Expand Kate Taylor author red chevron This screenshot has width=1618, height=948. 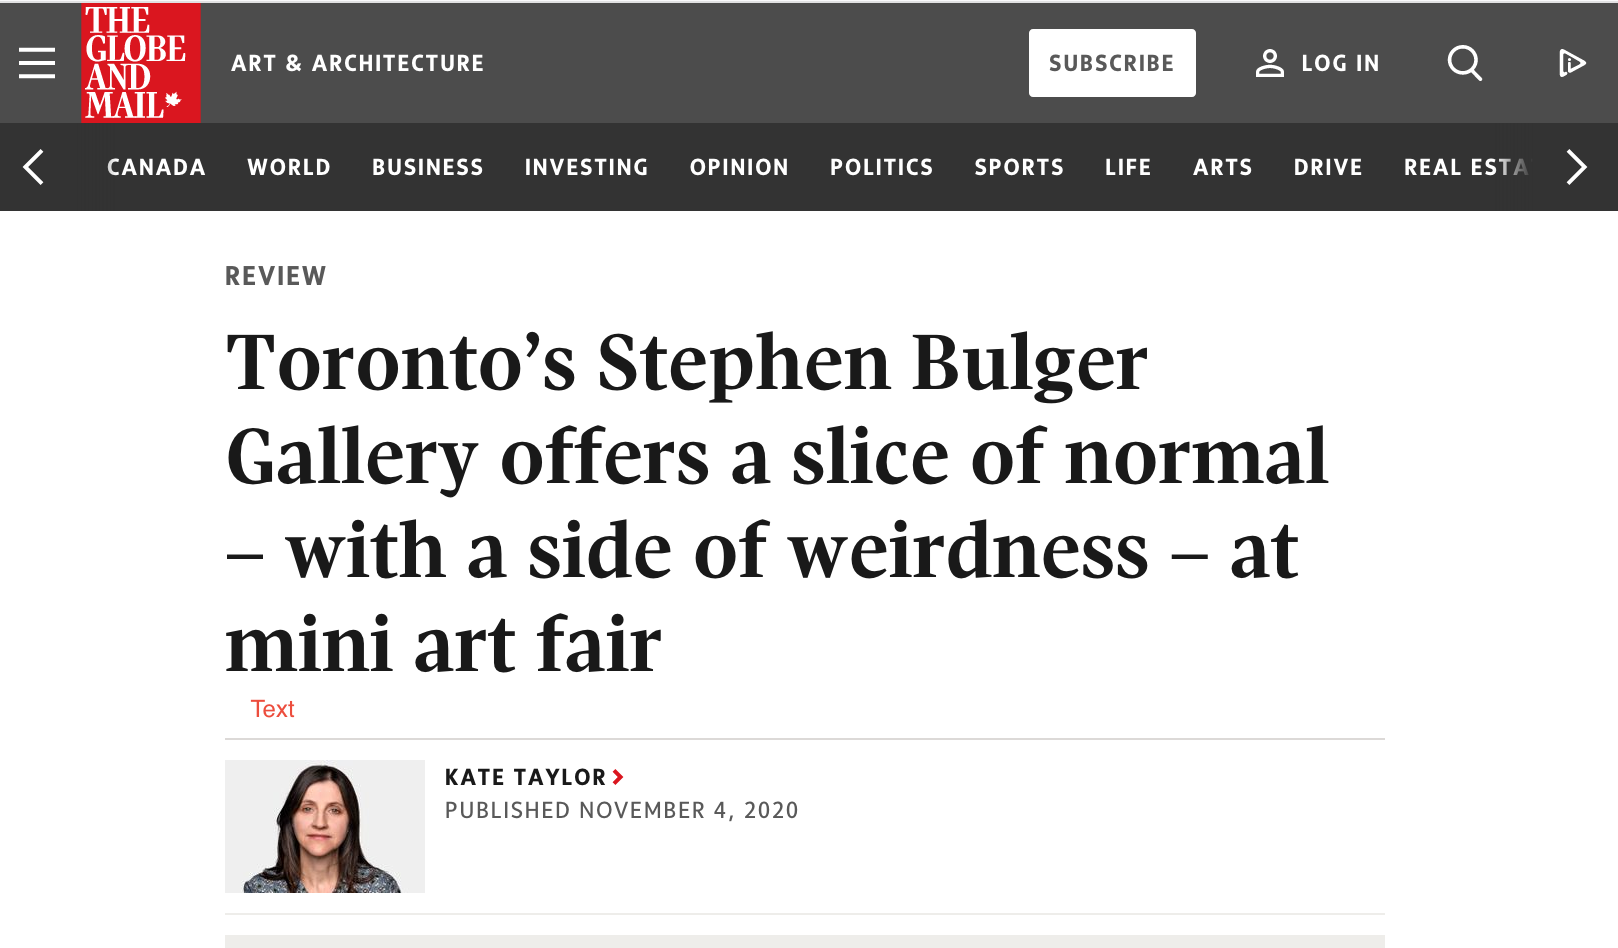click(x=619, y=777)
